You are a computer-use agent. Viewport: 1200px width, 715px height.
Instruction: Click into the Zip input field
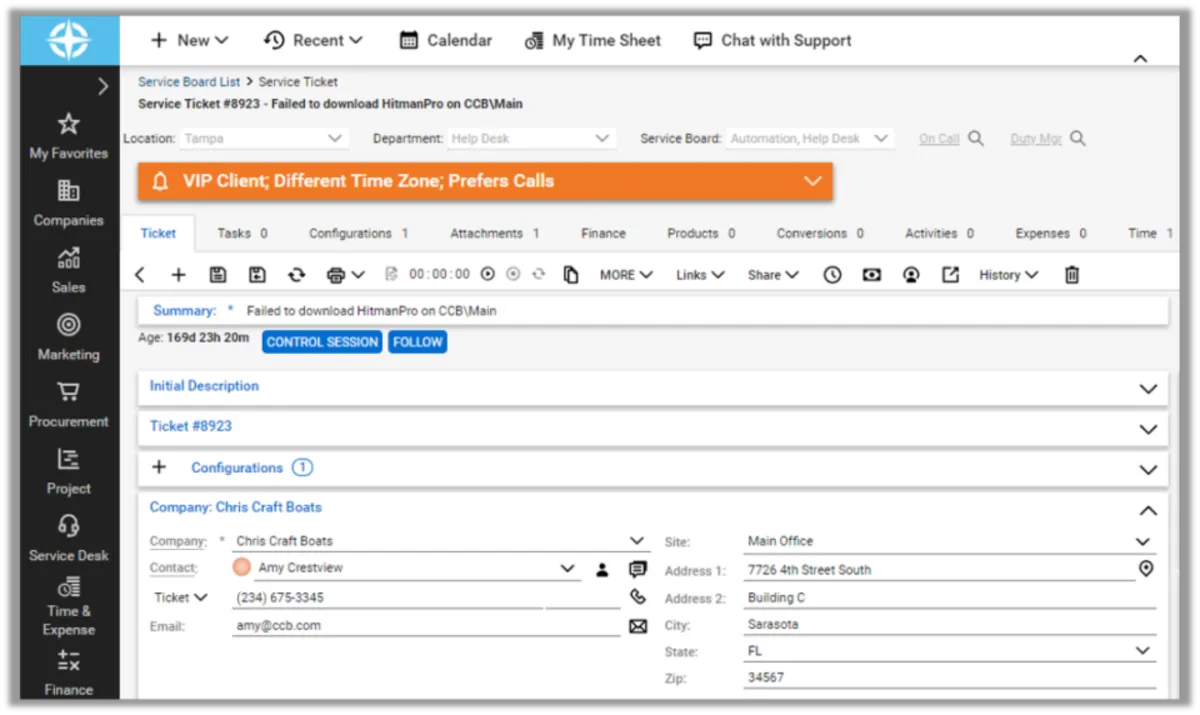point(948,678)
